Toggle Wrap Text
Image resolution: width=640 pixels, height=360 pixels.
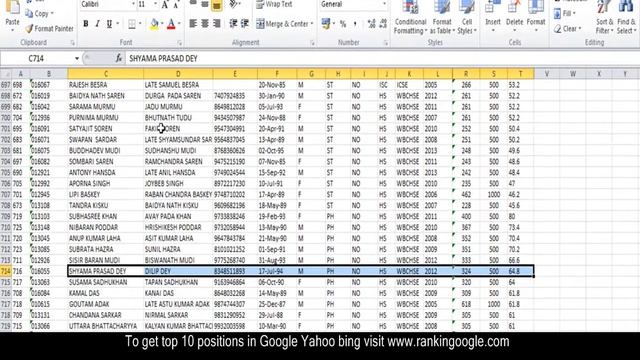274,4
